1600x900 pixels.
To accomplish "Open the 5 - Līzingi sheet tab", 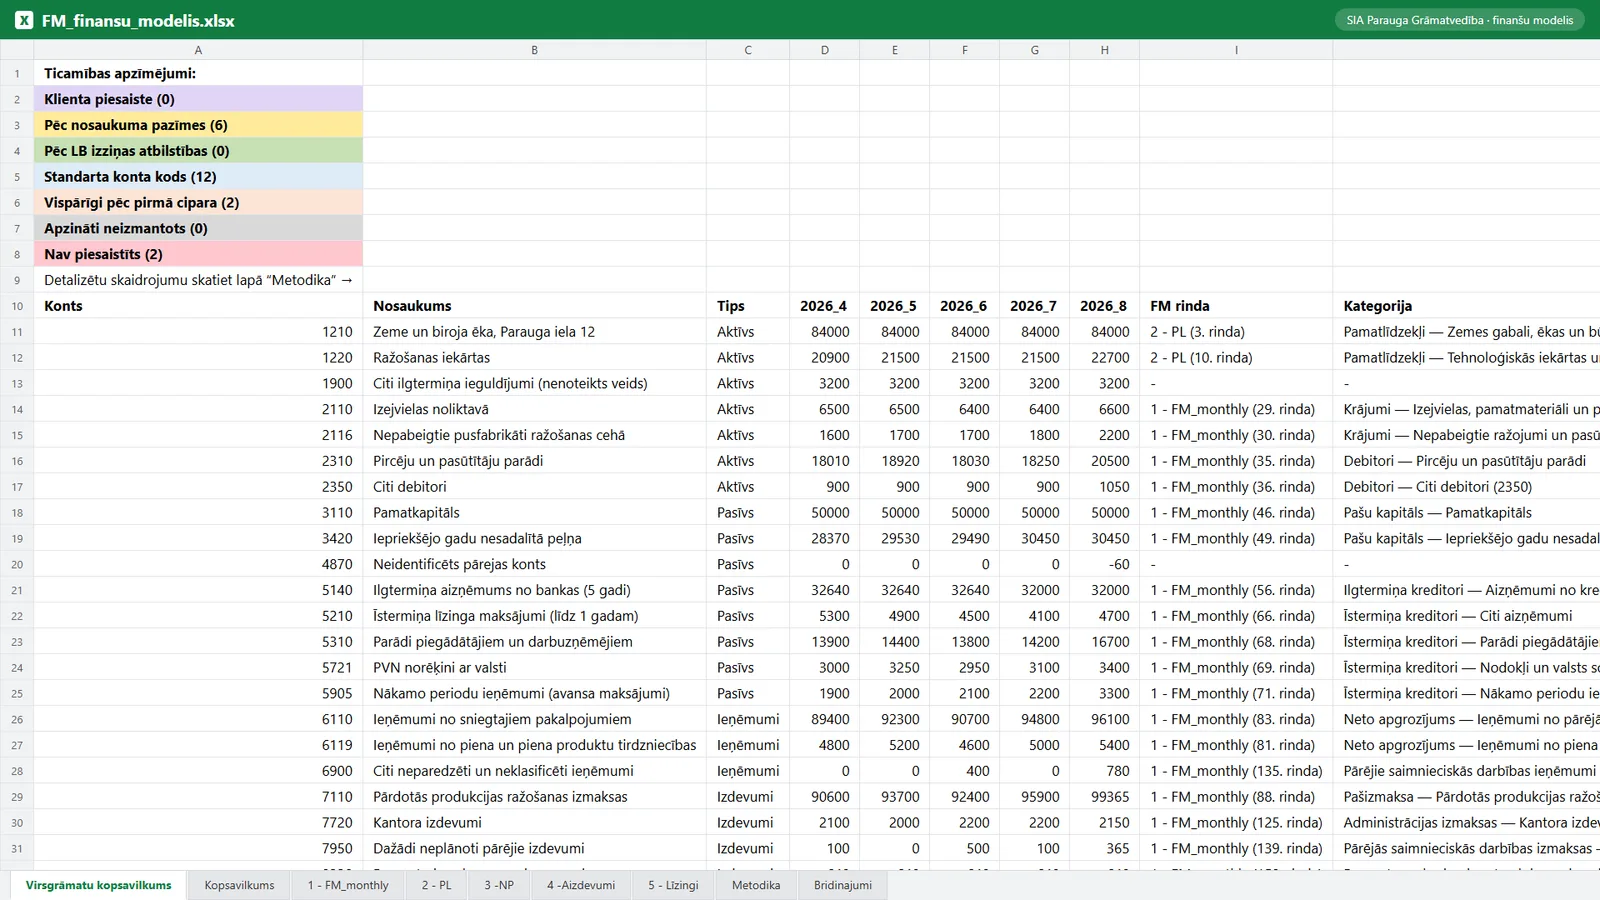I will click(x=673, y=885).
